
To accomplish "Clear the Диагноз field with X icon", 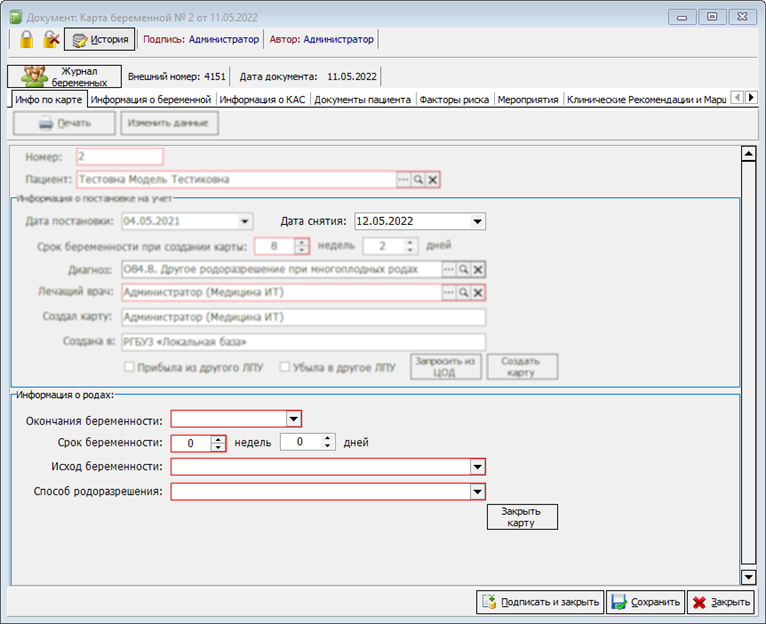I will (x=478, y=269).
